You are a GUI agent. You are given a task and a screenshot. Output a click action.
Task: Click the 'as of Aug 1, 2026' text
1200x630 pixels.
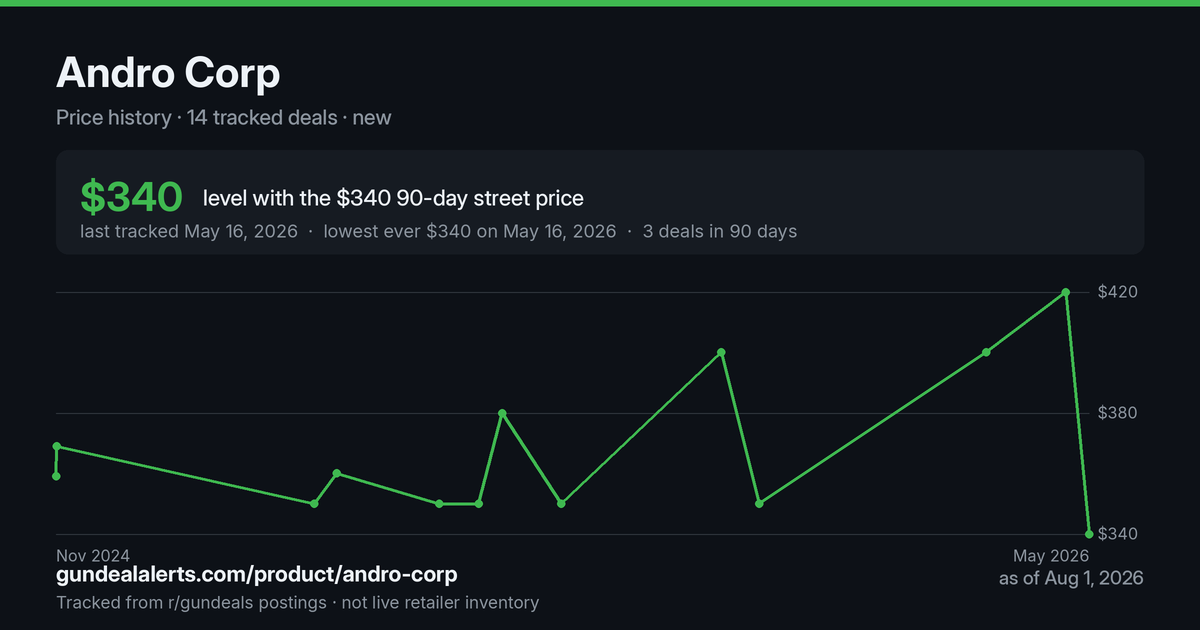pyautogui.click(x=1071, y=578)
